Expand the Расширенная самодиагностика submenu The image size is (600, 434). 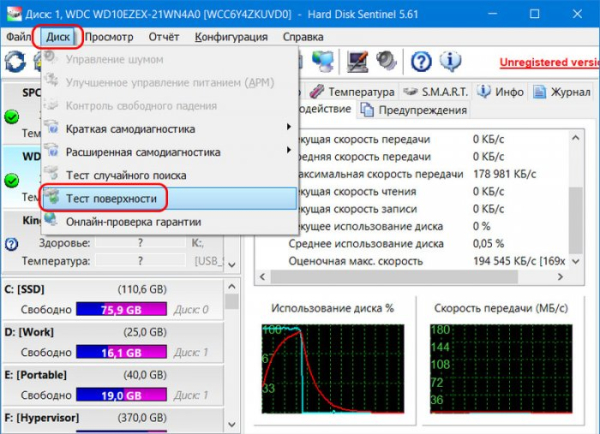tap(290, 152)
